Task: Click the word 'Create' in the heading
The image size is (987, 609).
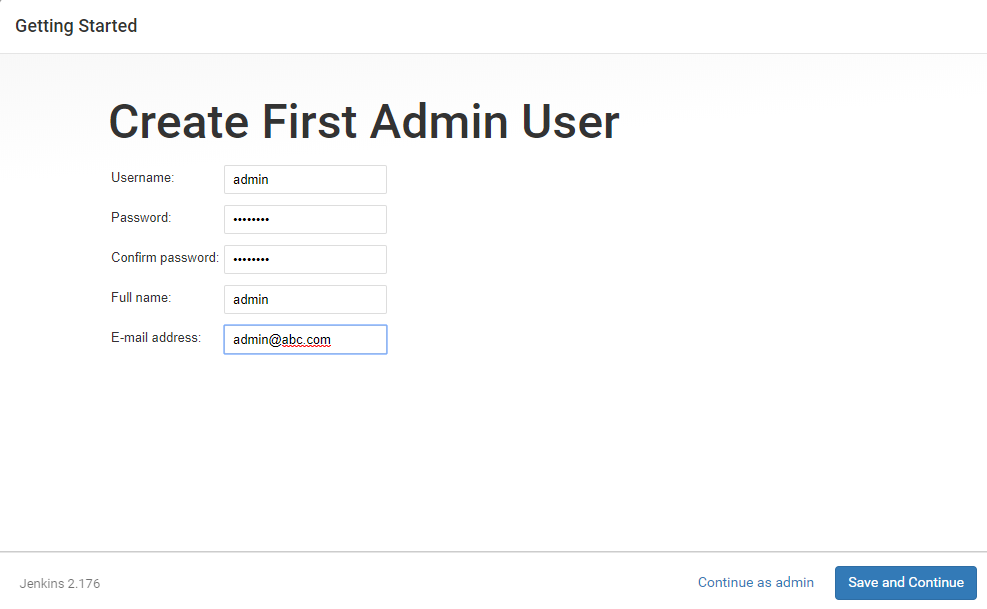Action: pos(179,122)
